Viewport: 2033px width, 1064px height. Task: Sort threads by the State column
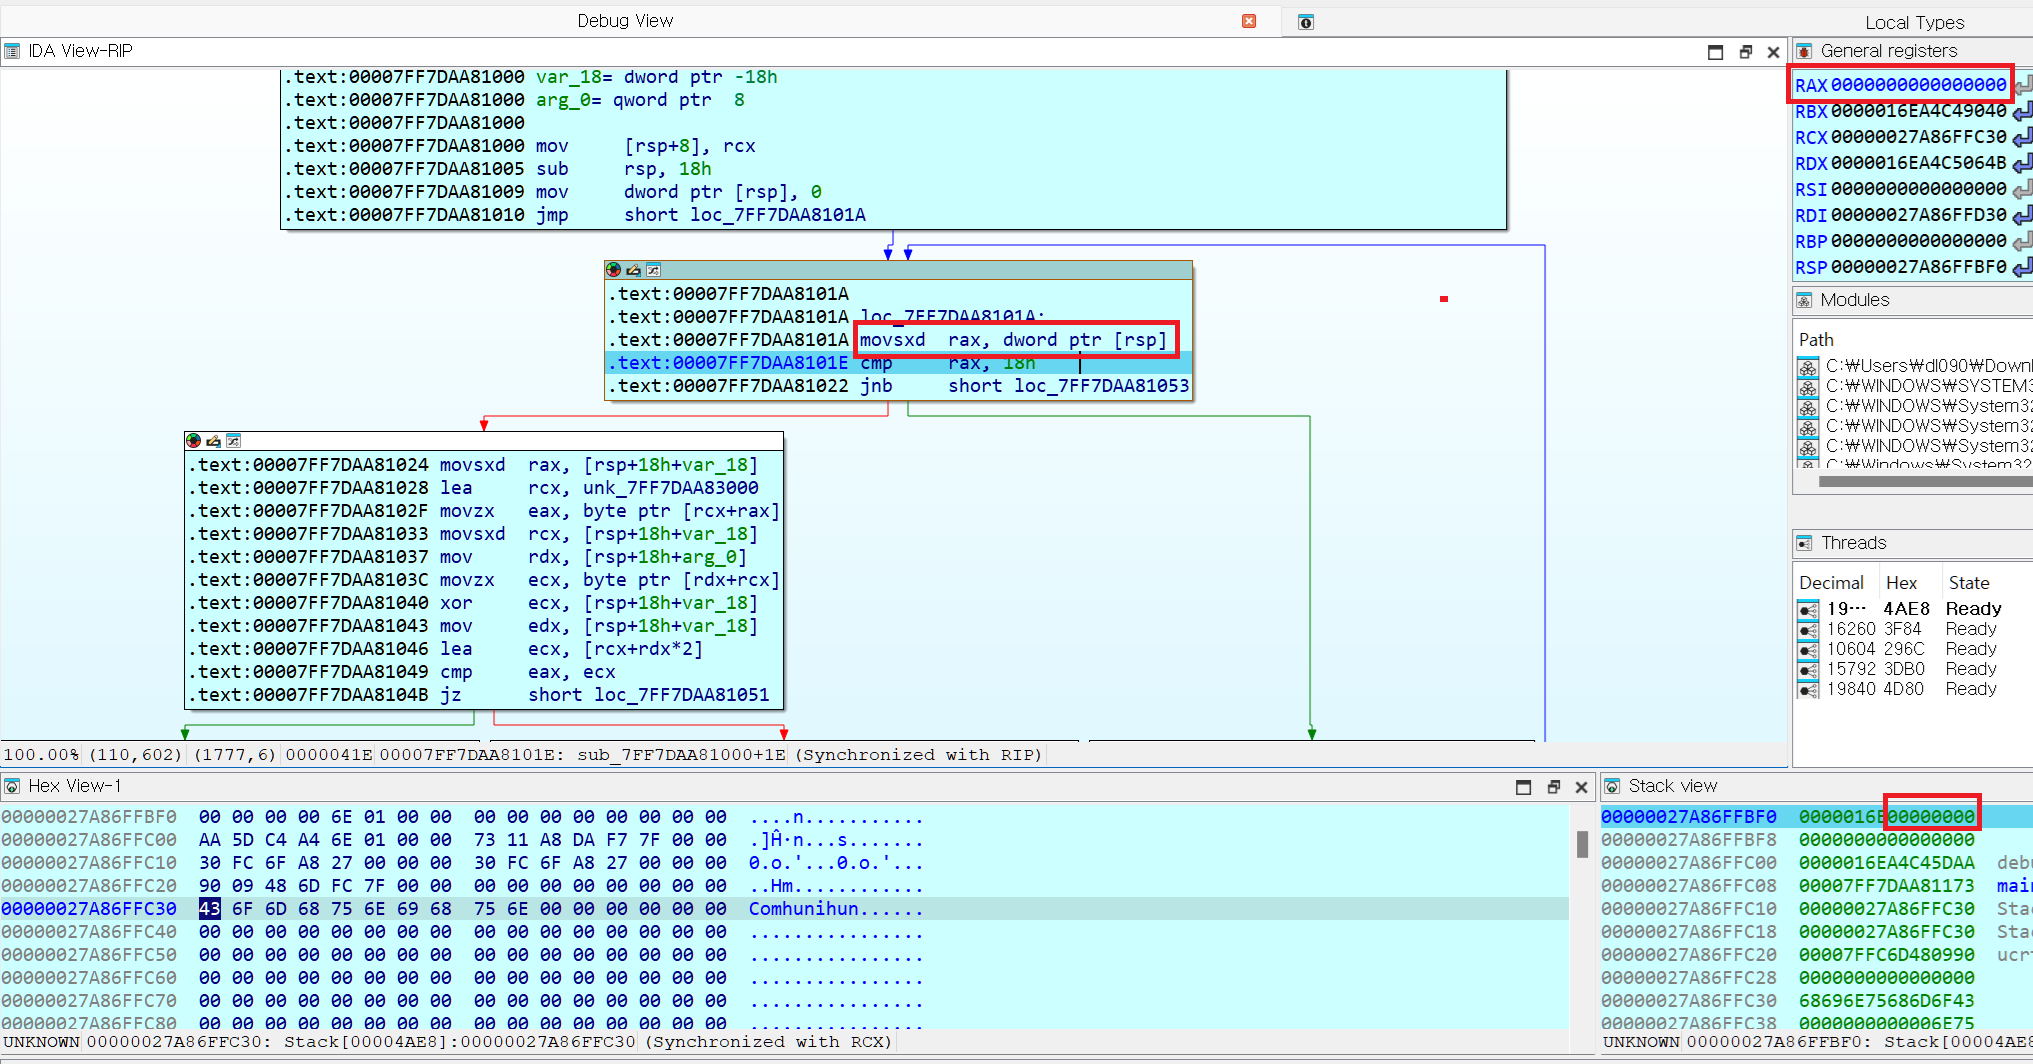pyautogui.click(x=1968, y=583)
